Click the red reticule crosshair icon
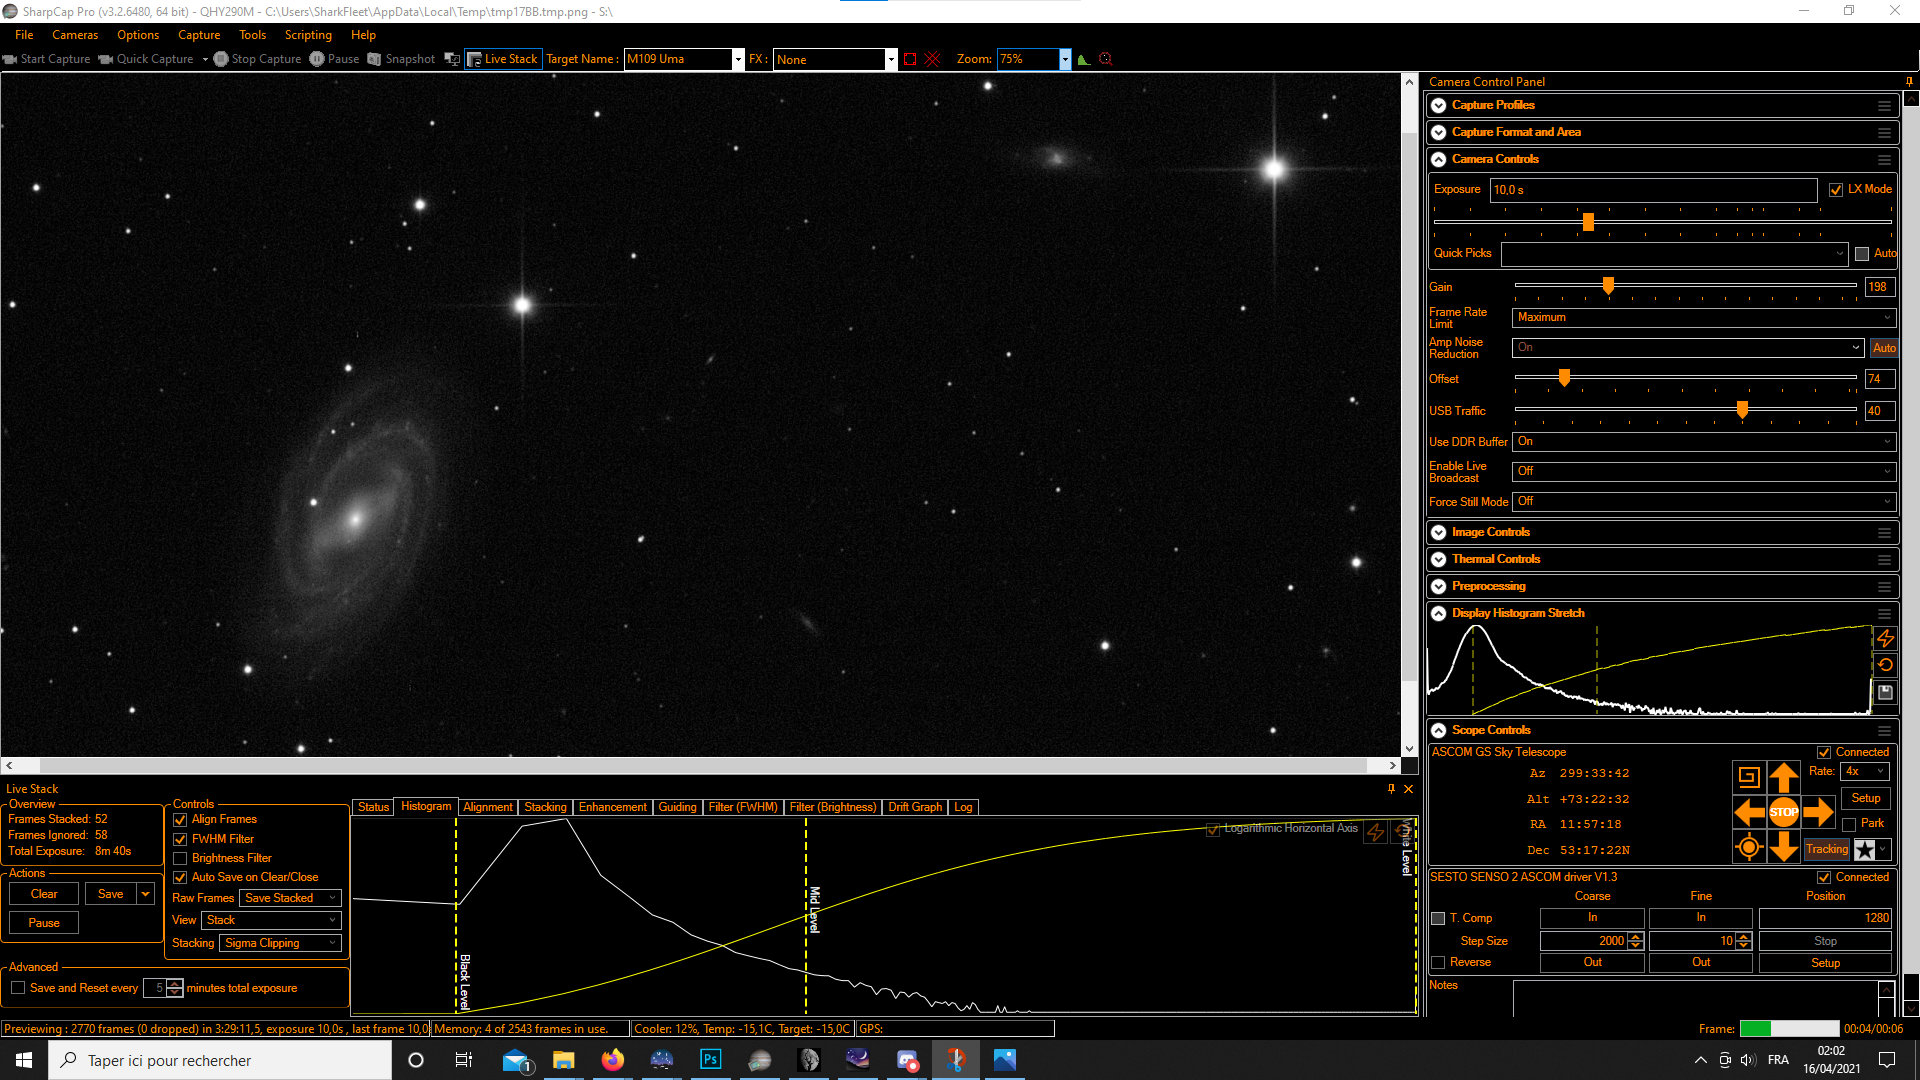 coord(933,59)
